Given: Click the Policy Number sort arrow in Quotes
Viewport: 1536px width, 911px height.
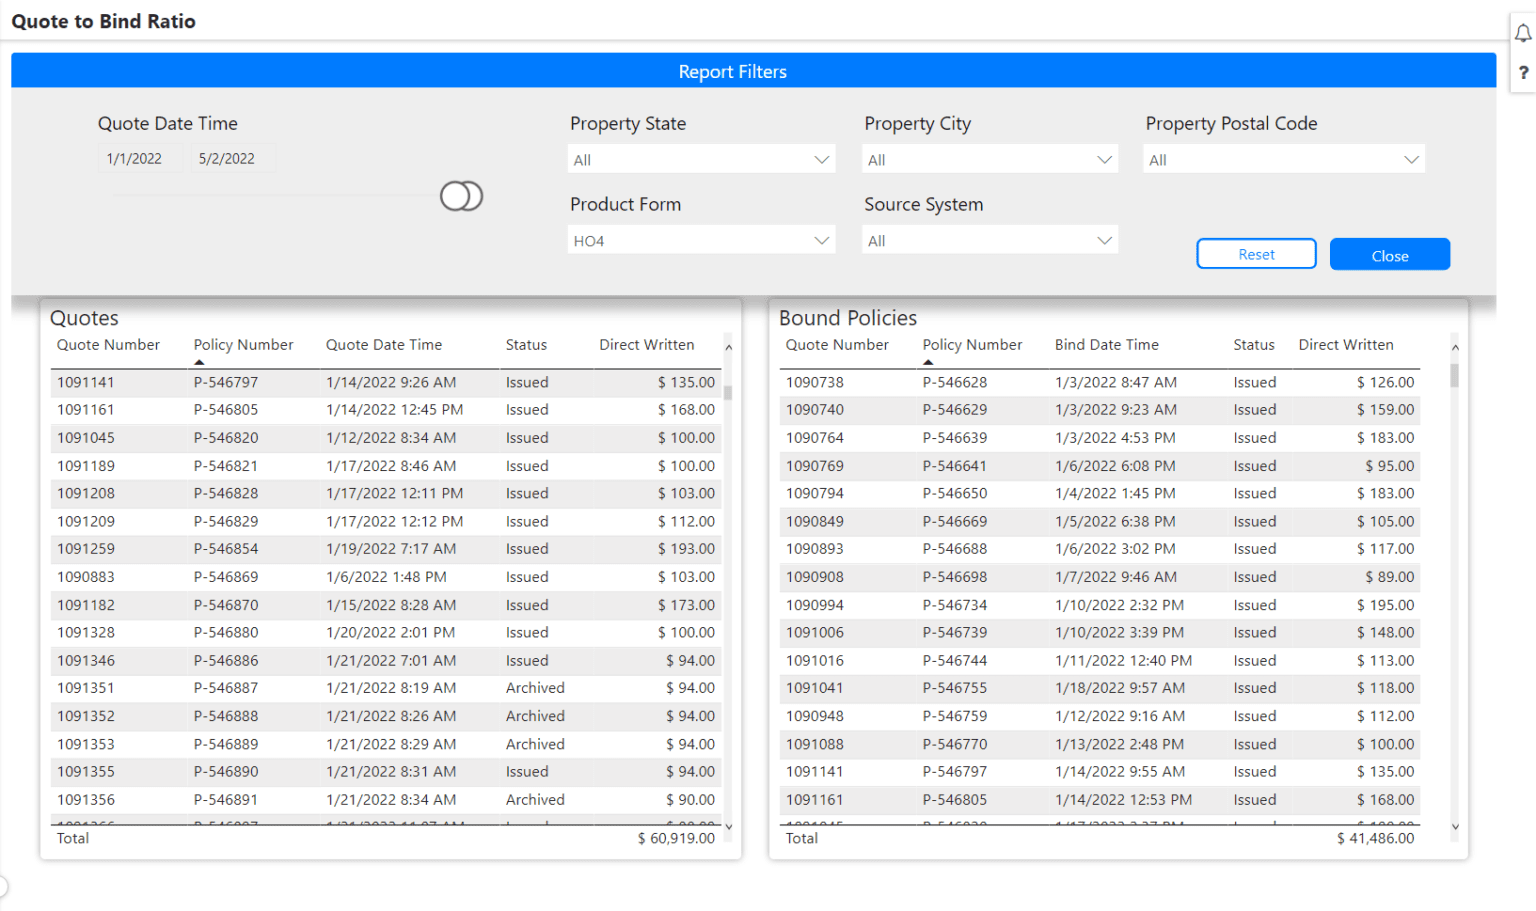Looking at the screenshot, I should (199, 362).
